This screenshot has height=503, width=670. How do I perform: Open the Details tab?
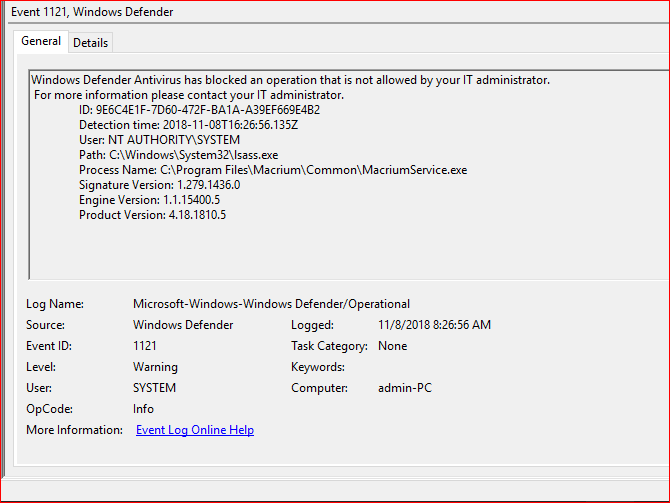coord(90,43)
